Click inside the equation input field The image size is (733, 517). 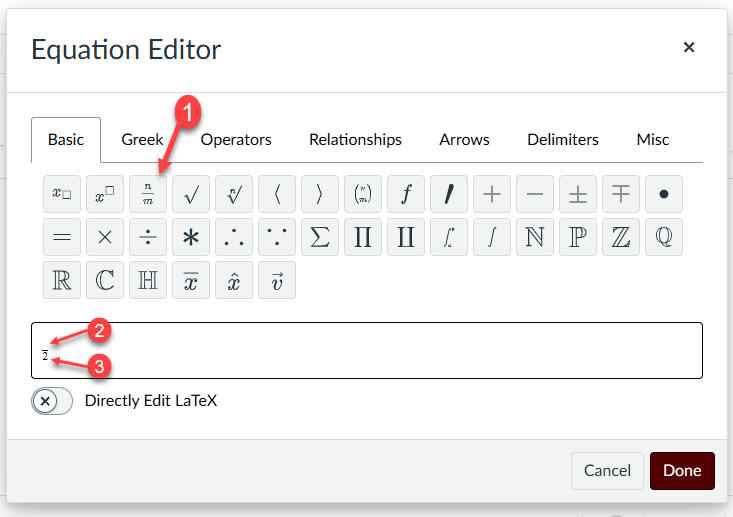click(367, 351)
